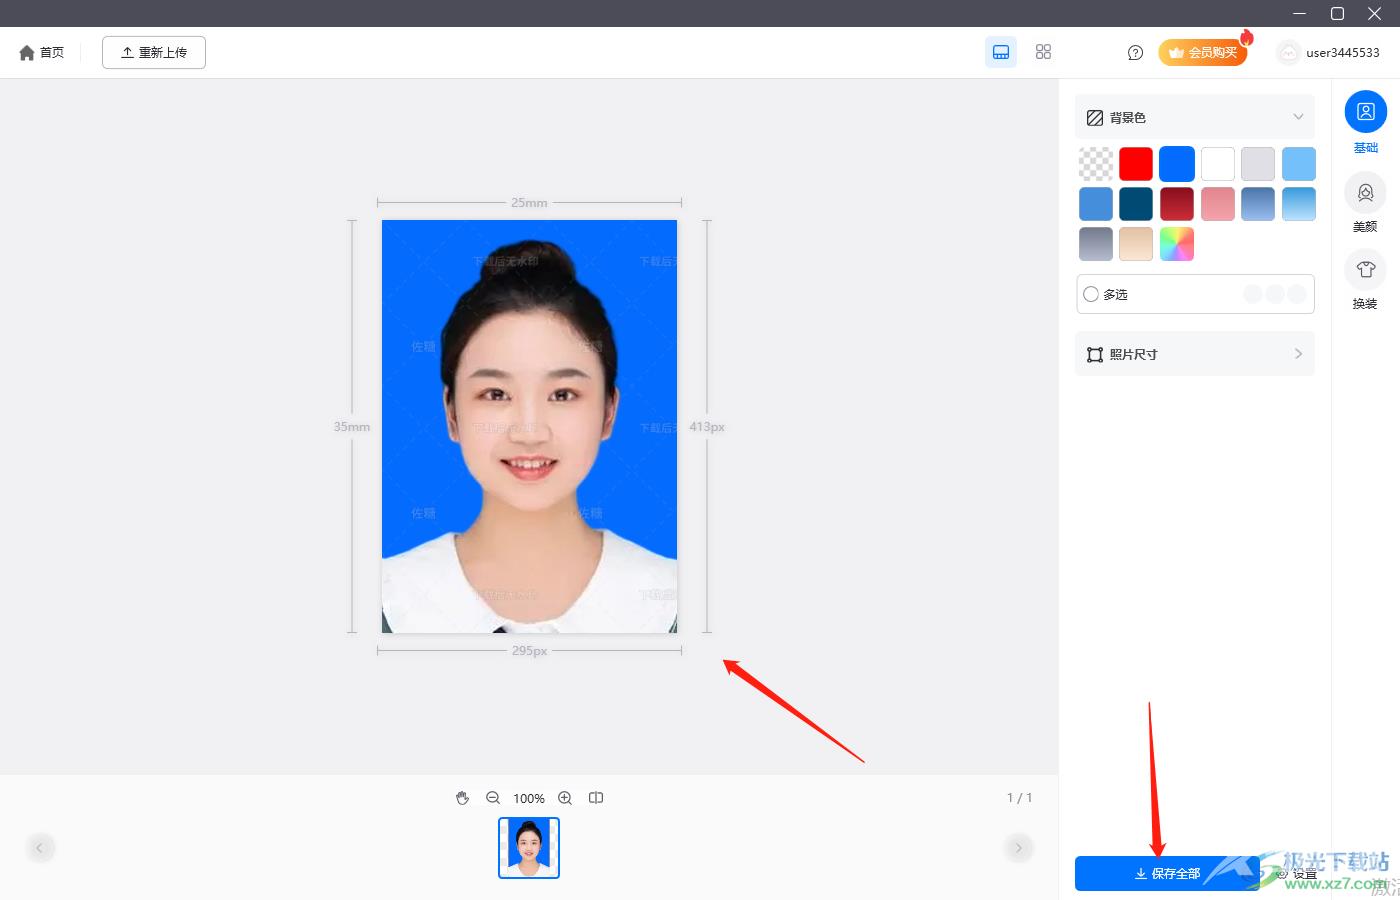
Task: Select the gray gradient background swatch
Action: pyautogui.click(x=1096, y=244)
